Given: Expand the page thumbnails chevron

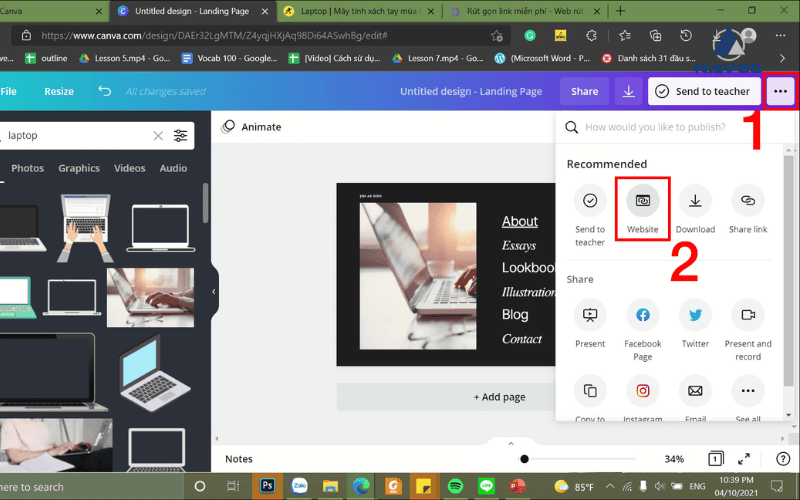Looking at the screenshot, I should point(511,443).
